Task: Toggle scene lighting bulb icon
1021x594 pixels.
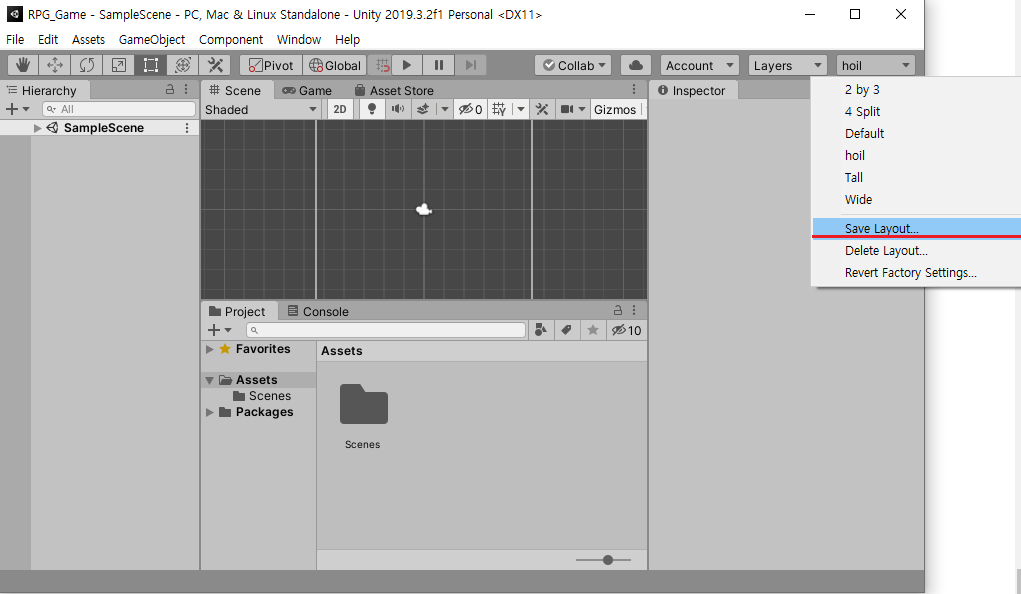Action: point(372,109)
